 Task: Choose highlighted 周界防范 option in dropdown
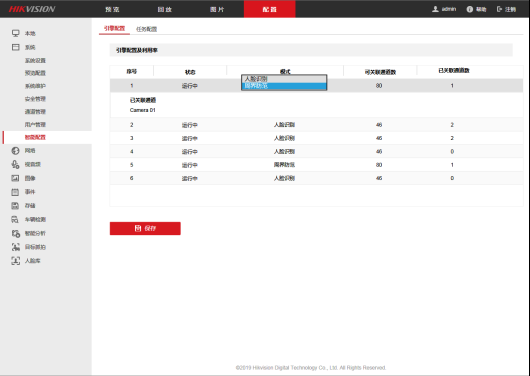[x=284, y=86]
